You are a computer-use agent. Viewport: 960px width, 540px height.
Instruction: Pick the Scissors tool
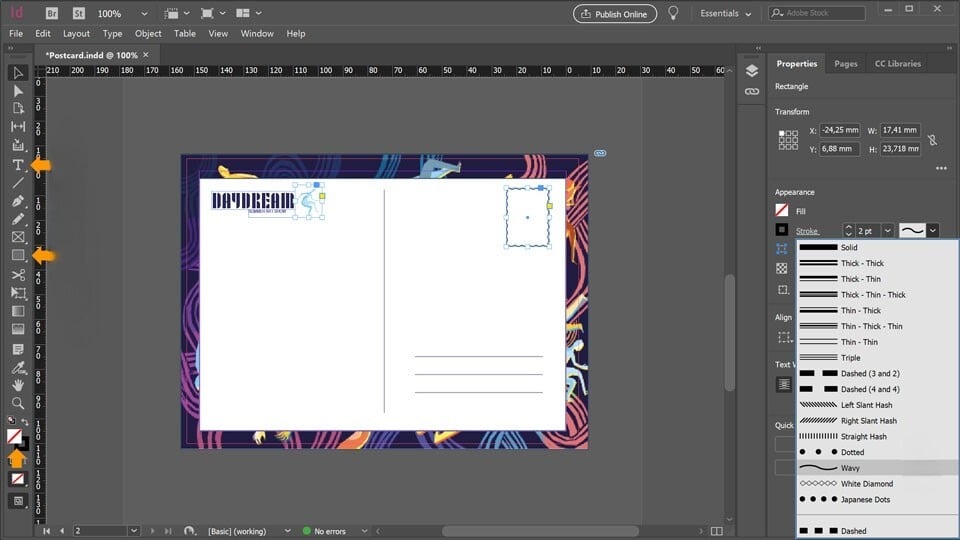(18, 274)
